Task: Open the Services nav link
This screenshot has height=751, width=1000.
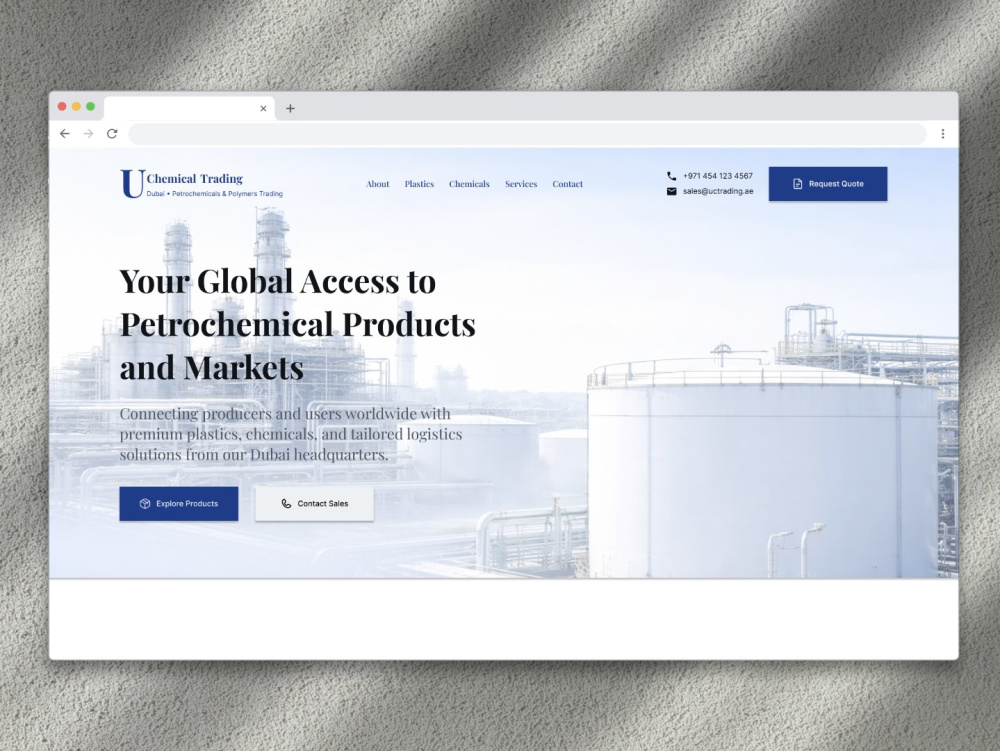Action: [521, 184]
